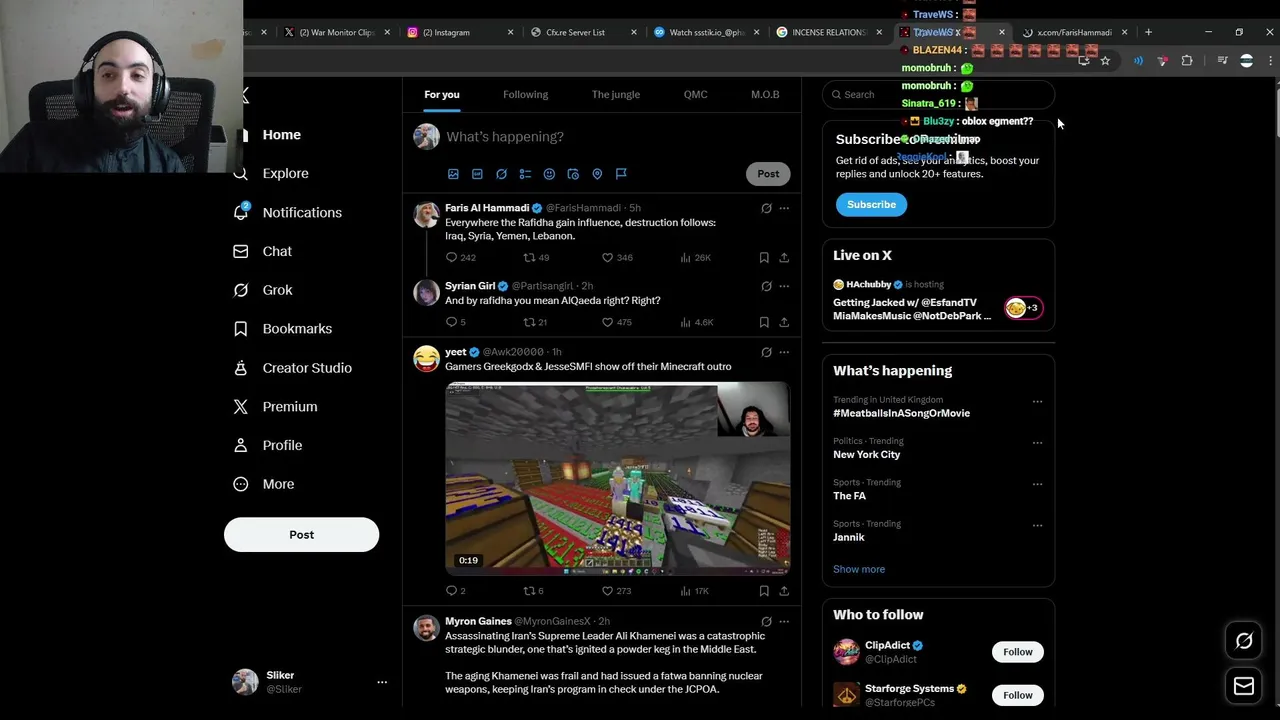This screenshot has width=1280, height=720.
Task: Open the floating messages envelope button
Action: [x=1244, y=687]
